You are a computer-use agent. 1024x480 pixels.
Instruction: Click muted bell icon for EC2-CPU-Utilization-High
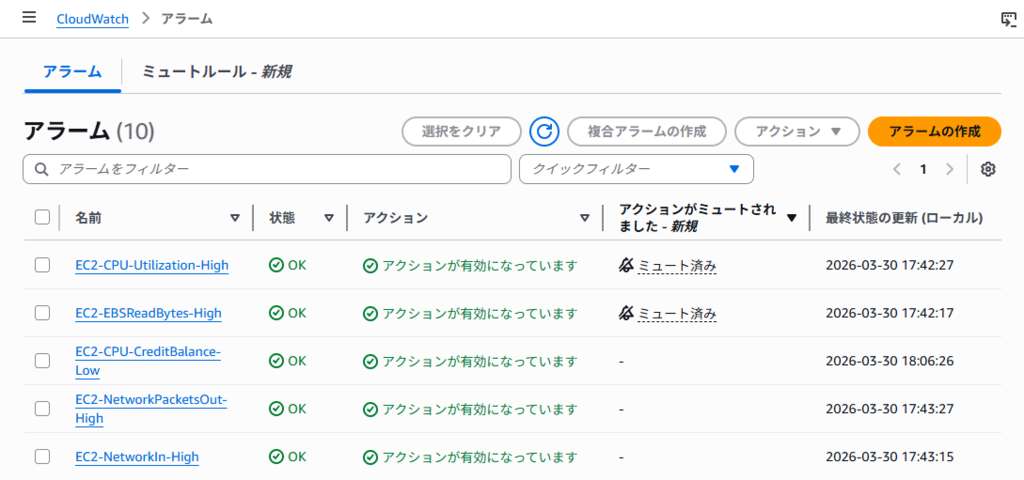(x=626, y=265)
